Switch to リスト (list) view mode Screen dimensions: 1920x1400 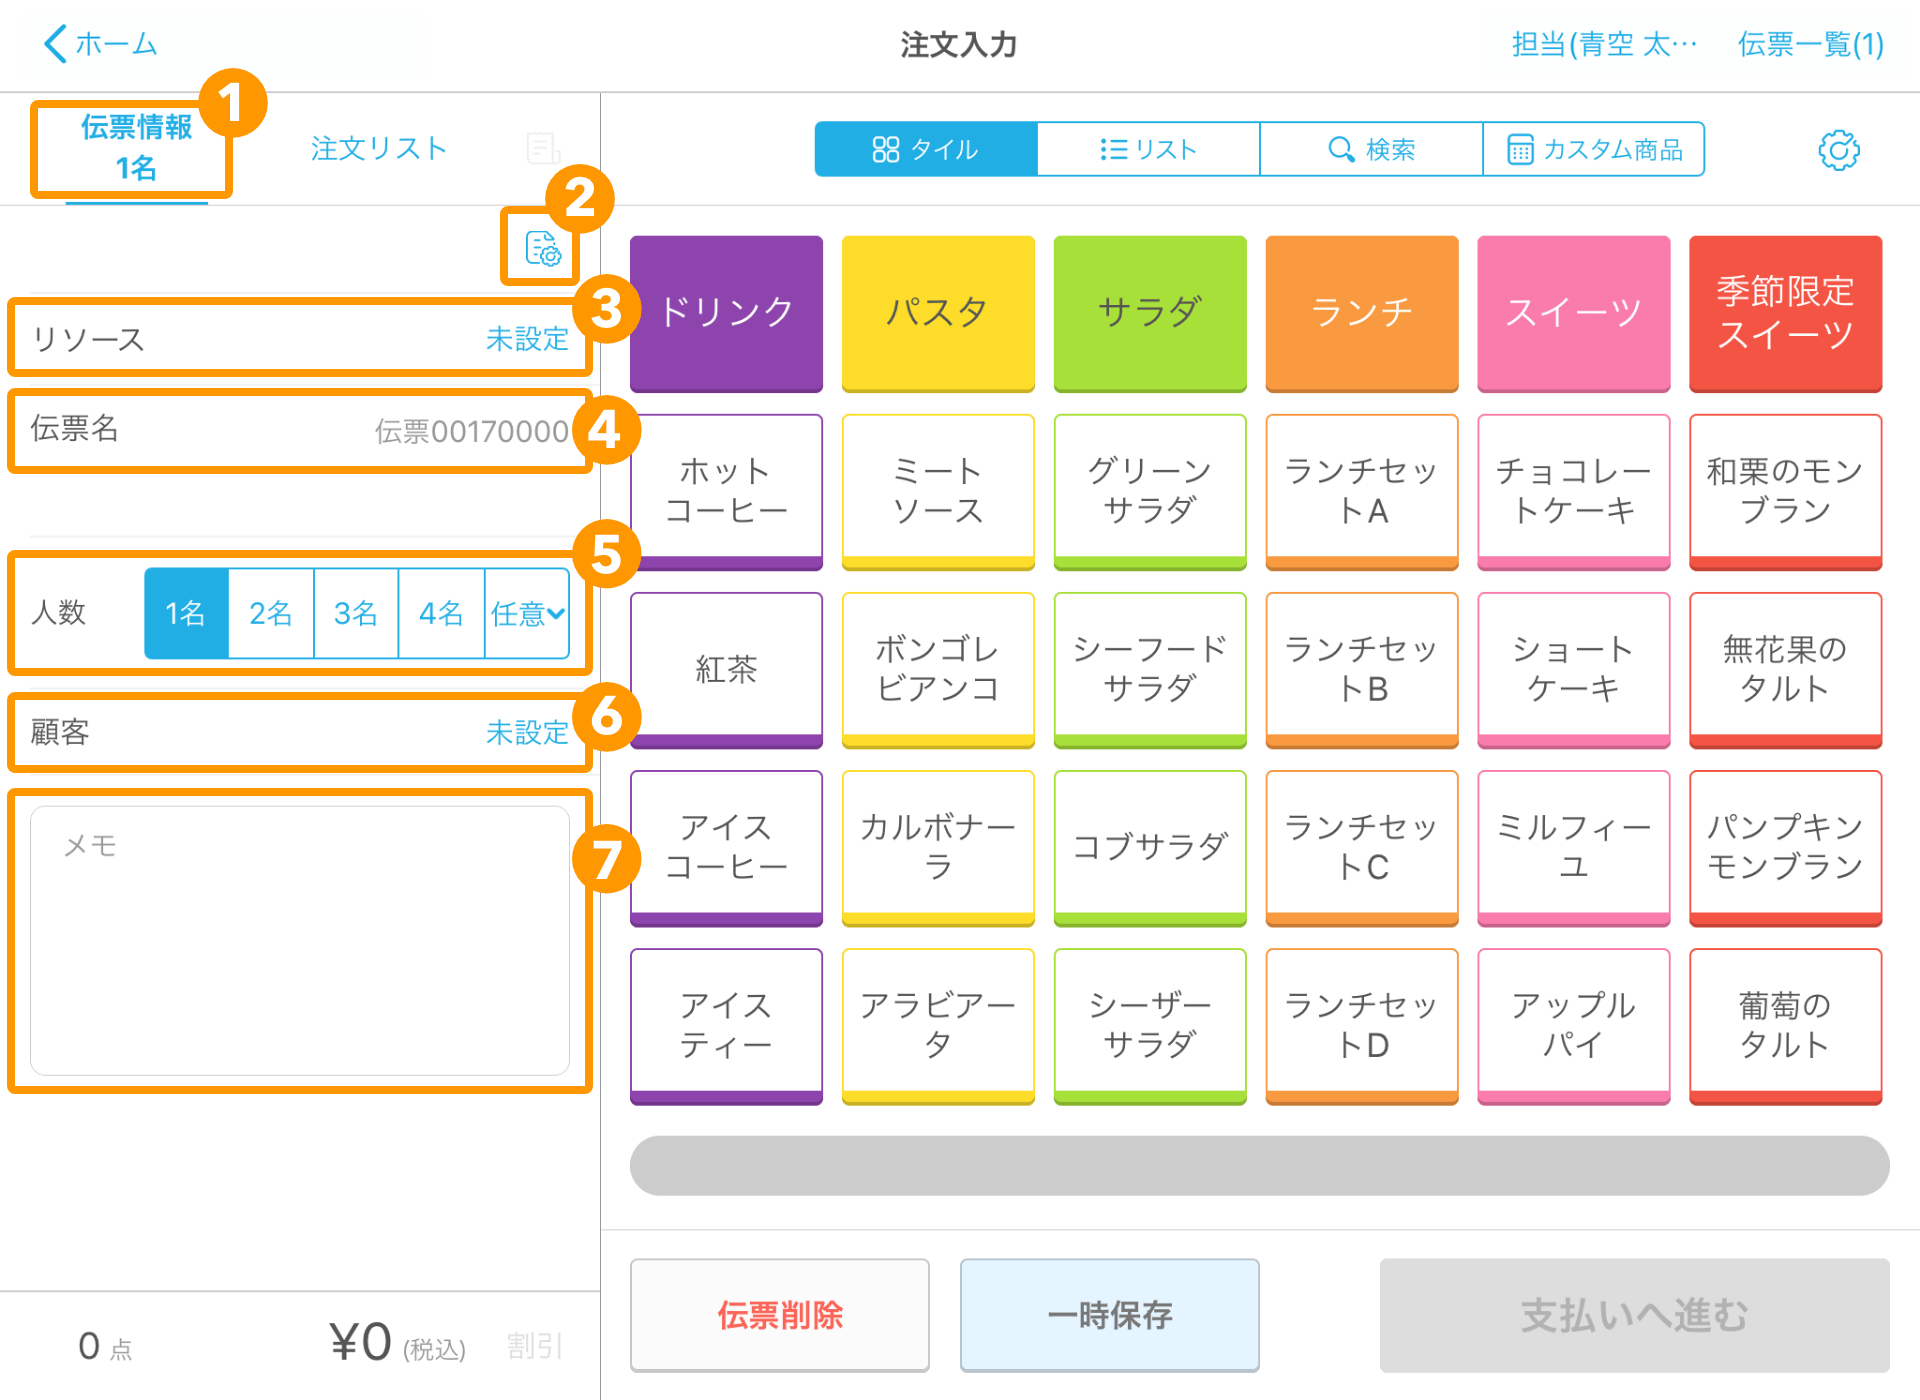click(1146, 148)
